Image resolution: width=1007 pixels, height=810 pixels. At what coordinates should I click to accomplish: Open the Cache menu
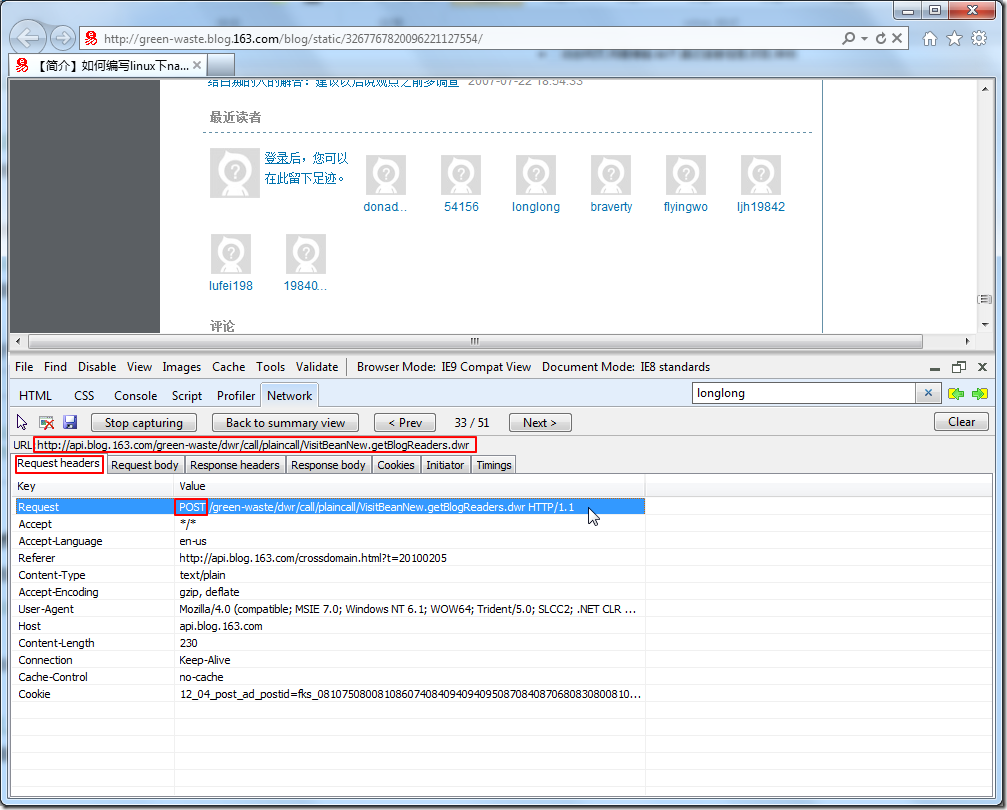click(x=229, y=367)
